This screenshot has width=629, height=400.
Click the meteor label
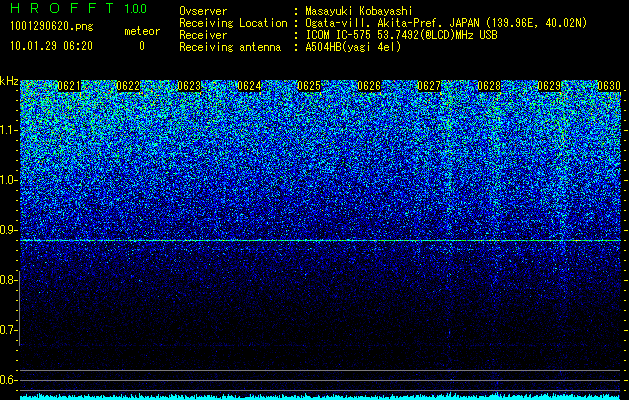[142, 31]
